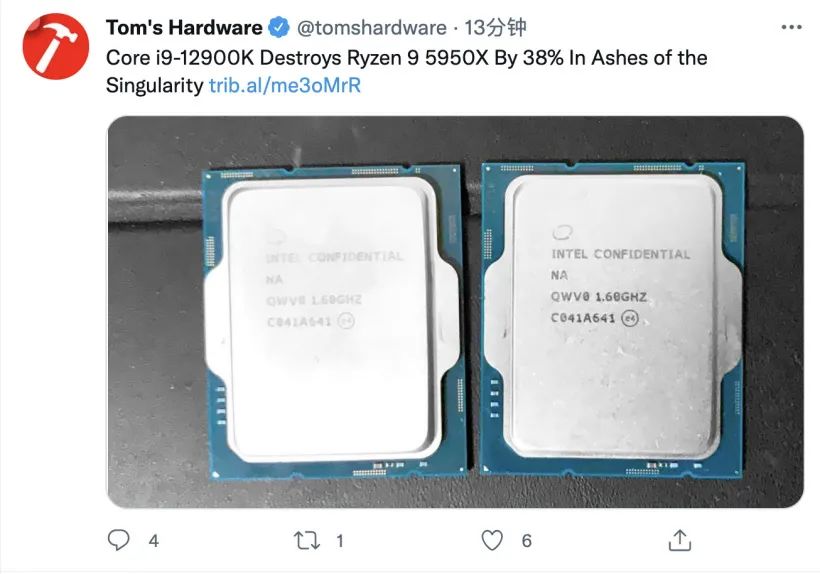Open the @tomshardware handle

[x=372, y=28]
